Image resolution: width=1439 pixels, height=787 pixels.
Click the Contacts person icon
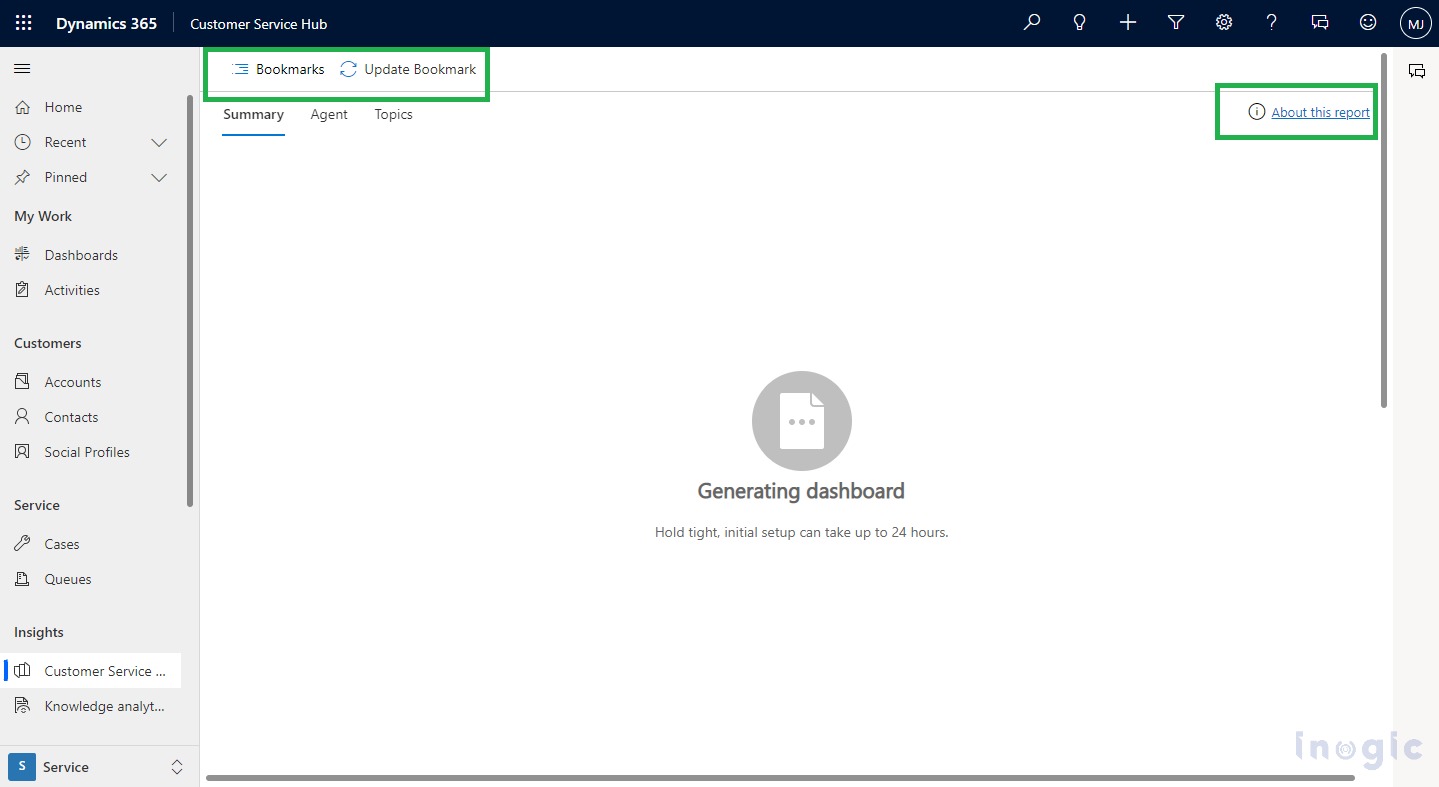tap(22, 417)
